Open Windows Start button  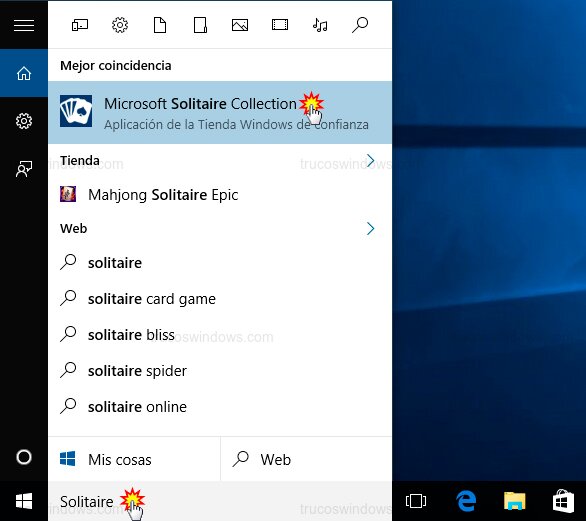click(24, 501)
